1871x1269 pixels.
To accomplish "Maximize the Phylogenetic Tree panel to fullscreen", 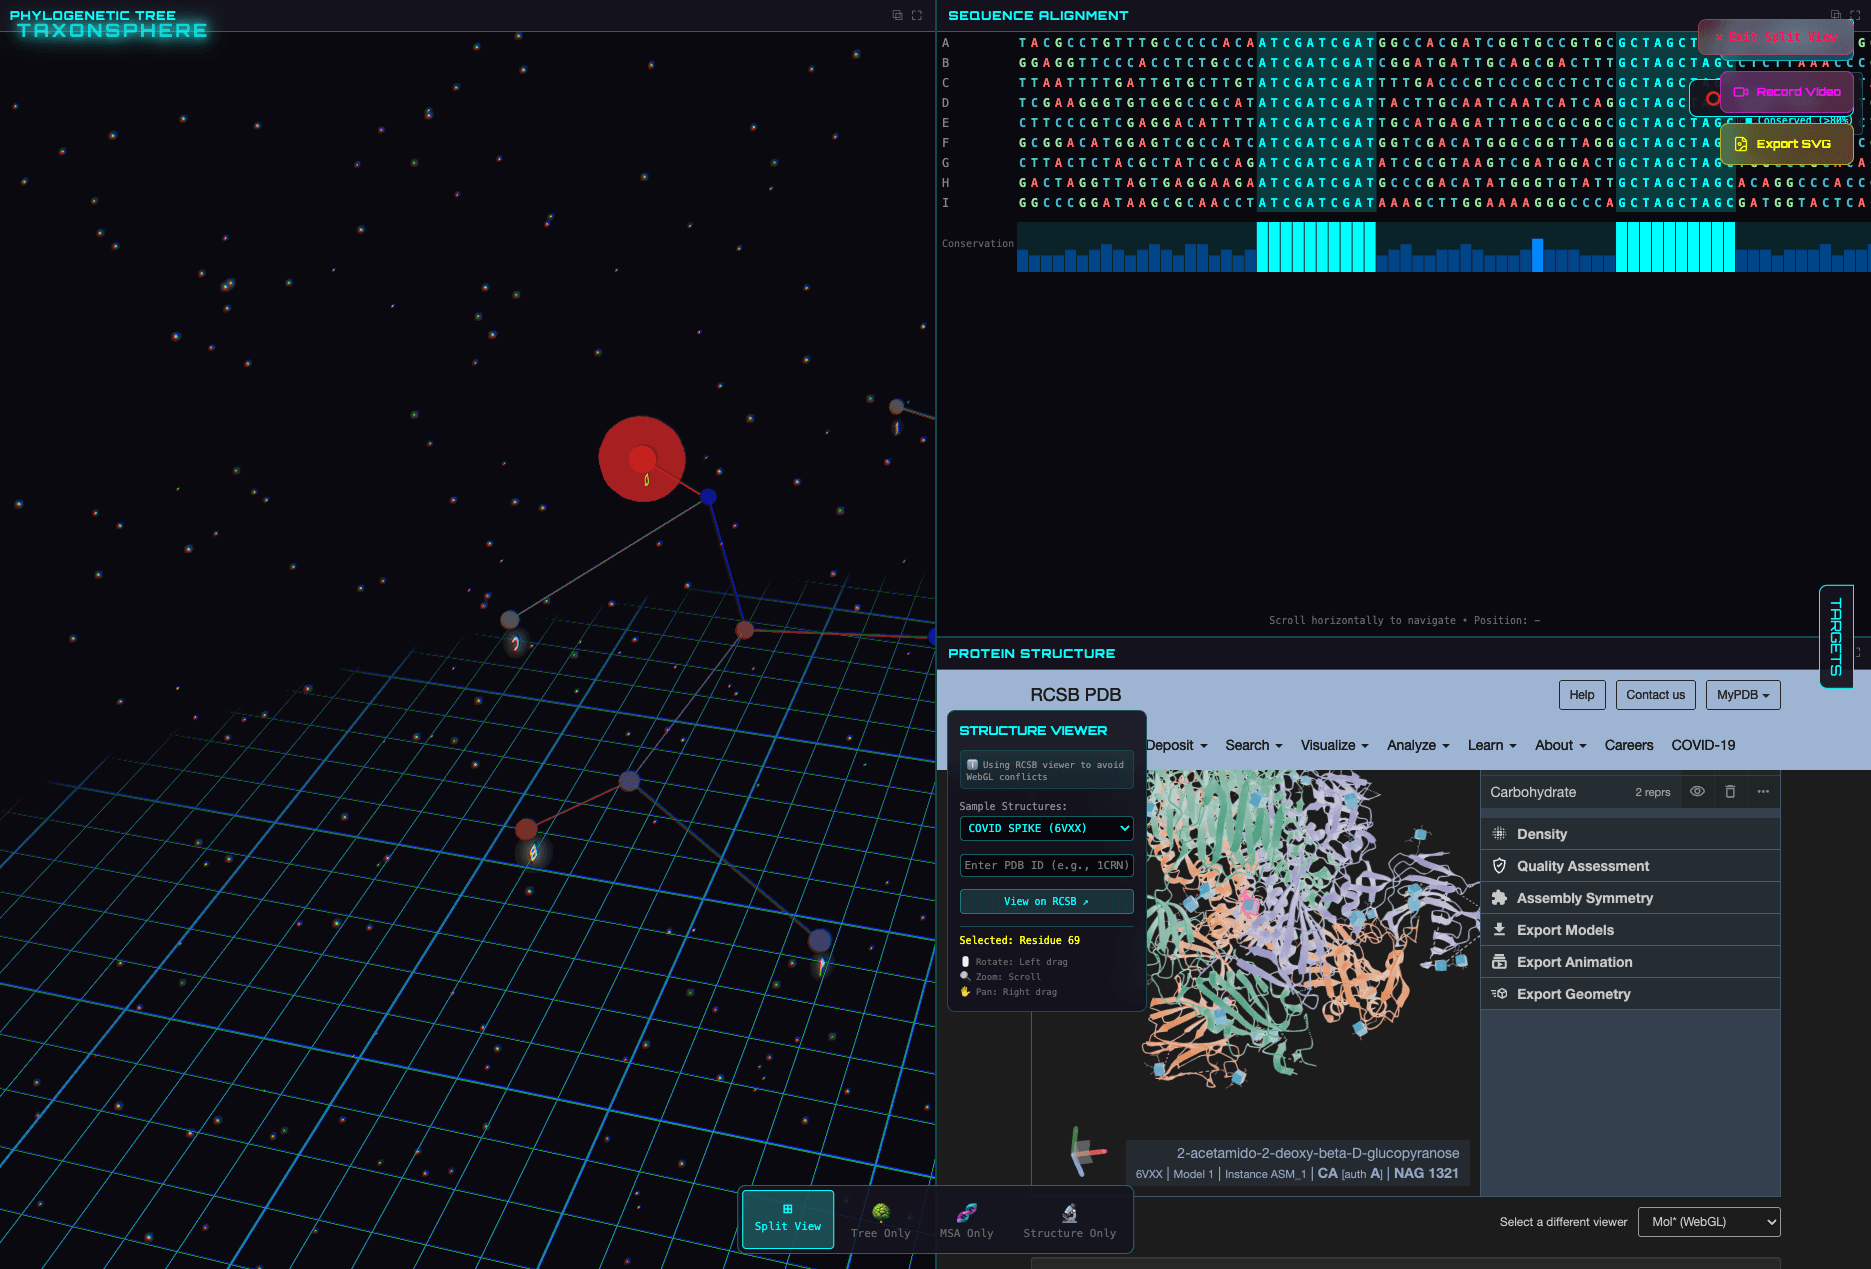I will (916, 15).
